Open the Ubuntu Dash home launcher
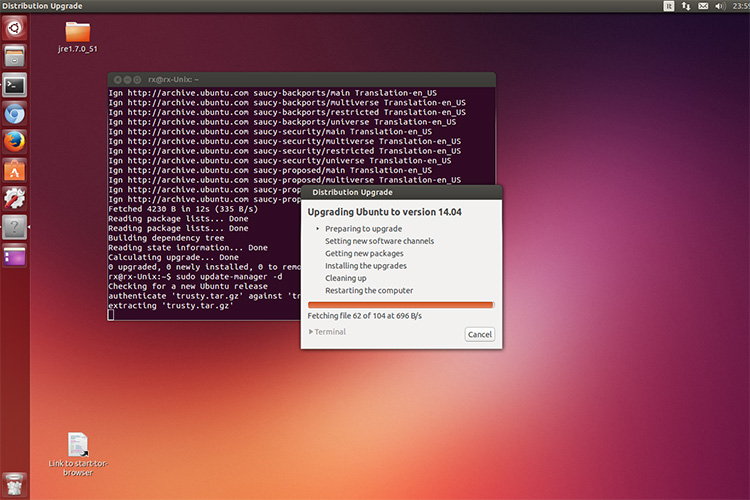Screen dimensions: 750x500 [14, 28]
